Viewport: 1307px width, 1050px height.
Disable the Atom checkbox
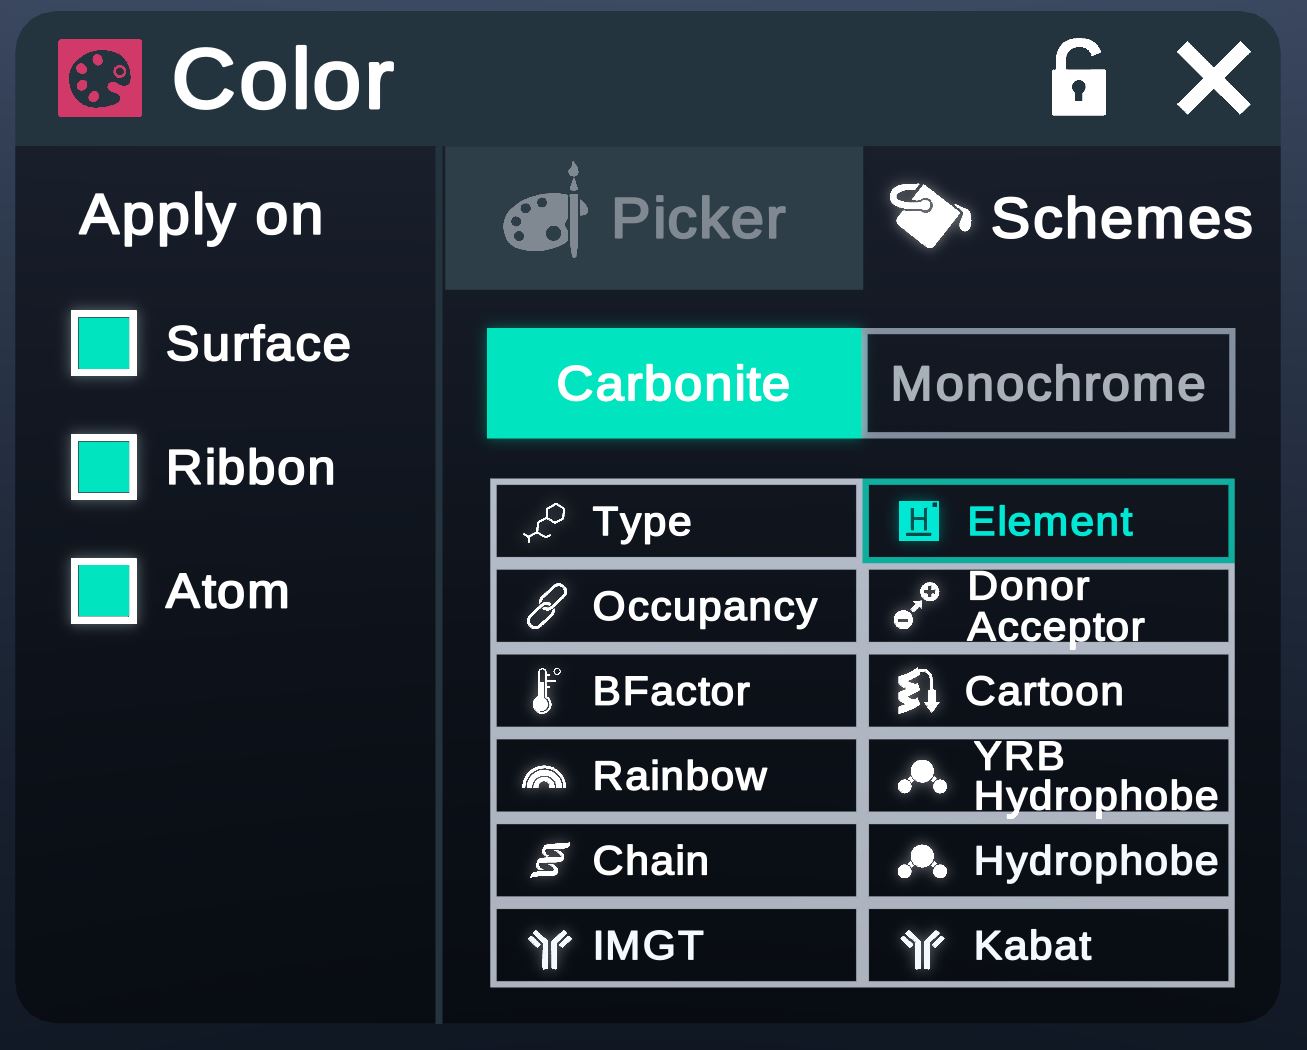pos(102,592)
